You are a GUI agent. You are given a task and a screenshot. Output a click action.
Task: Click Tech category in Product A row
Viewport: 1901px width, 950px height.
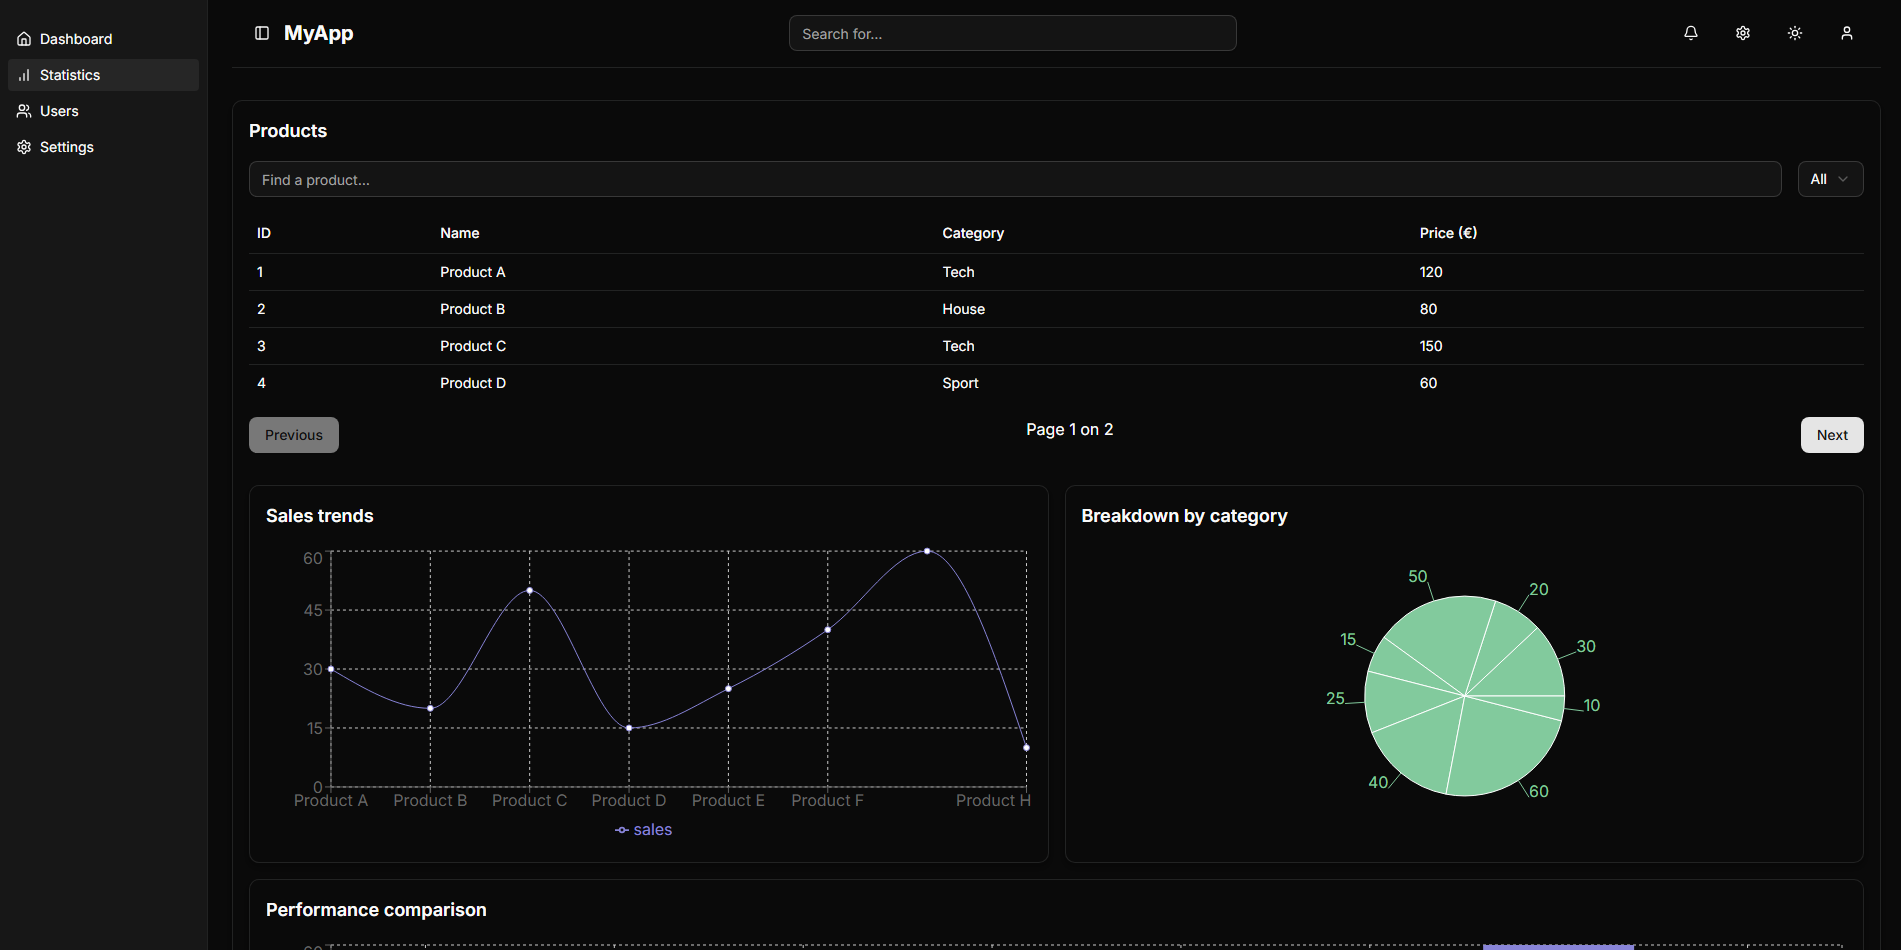coord(958,272)
